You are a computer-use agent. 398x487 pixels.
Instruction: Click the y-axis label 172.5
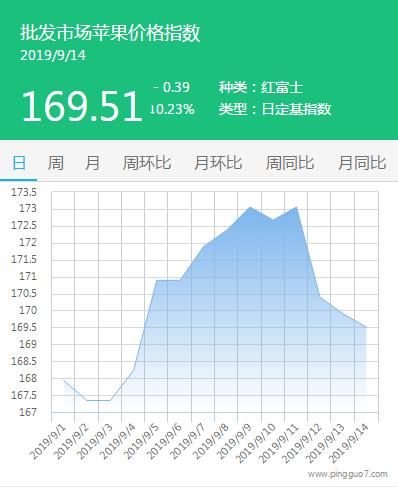[x=24, y=225]
